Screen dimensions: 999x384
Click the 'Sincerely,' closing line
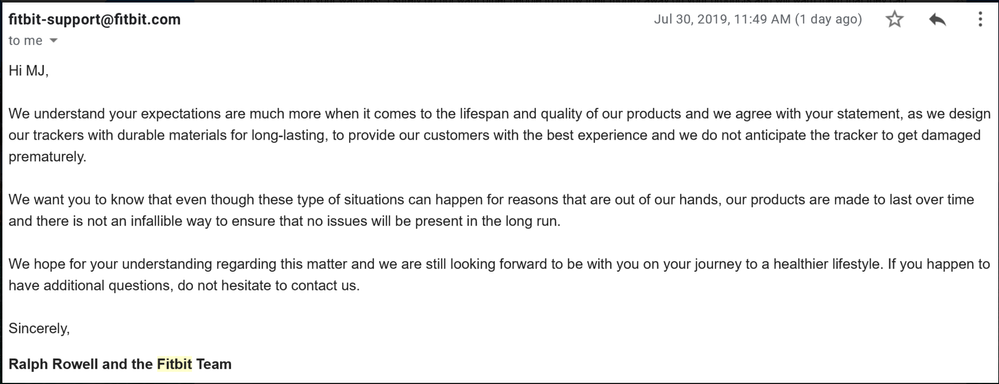coord(39,329)
